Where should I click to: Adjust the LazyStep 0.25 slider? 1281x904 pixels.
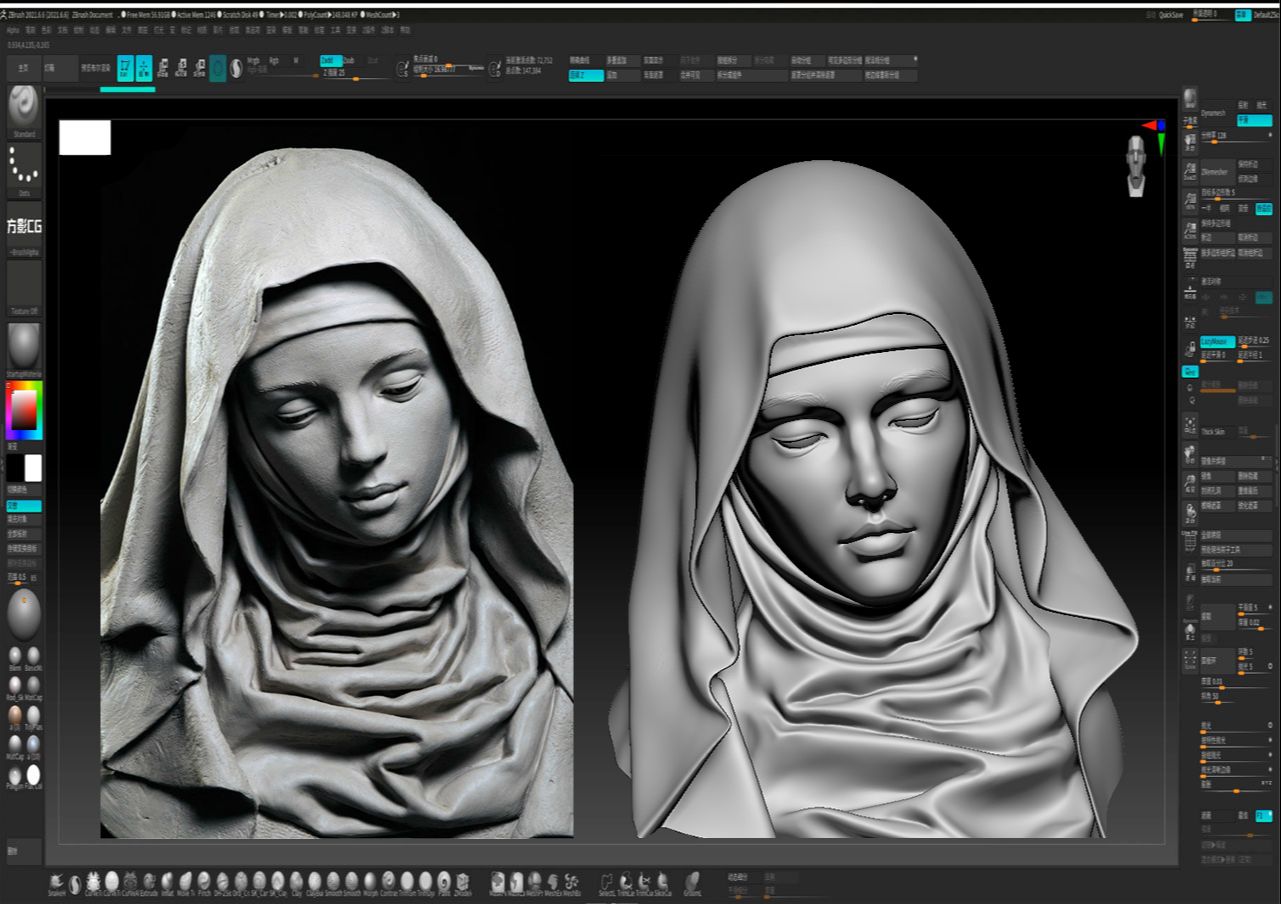[x=1255, y=342]
